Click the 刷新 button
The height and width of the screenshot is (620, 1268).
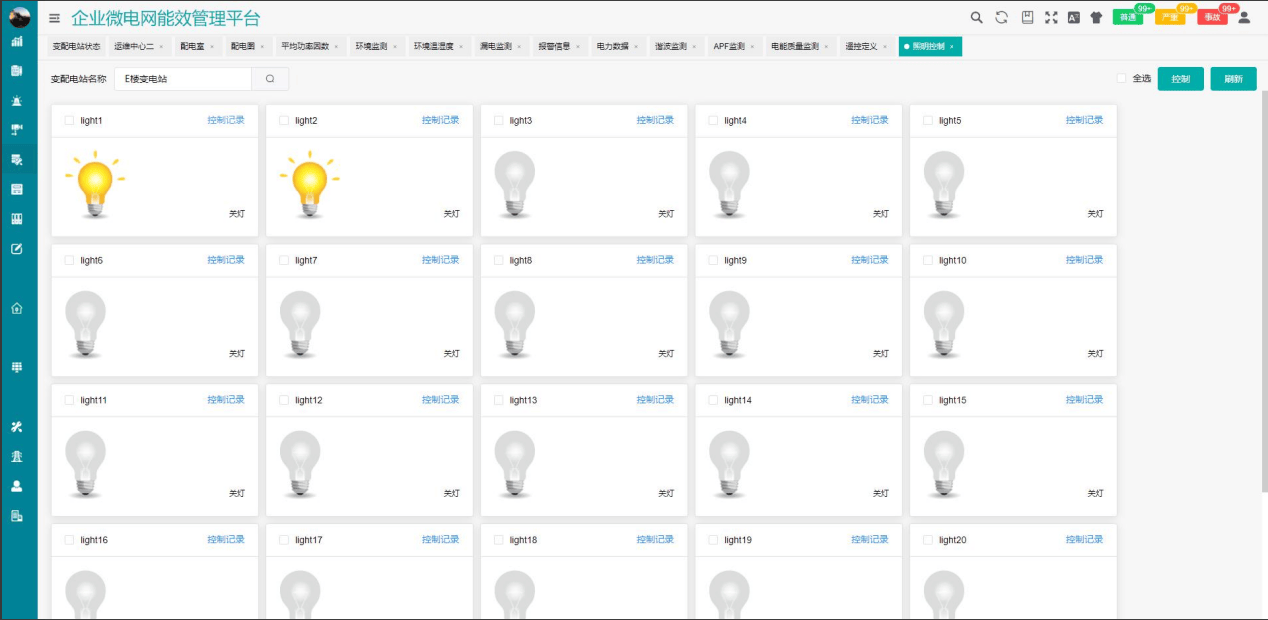(1233, 79)
